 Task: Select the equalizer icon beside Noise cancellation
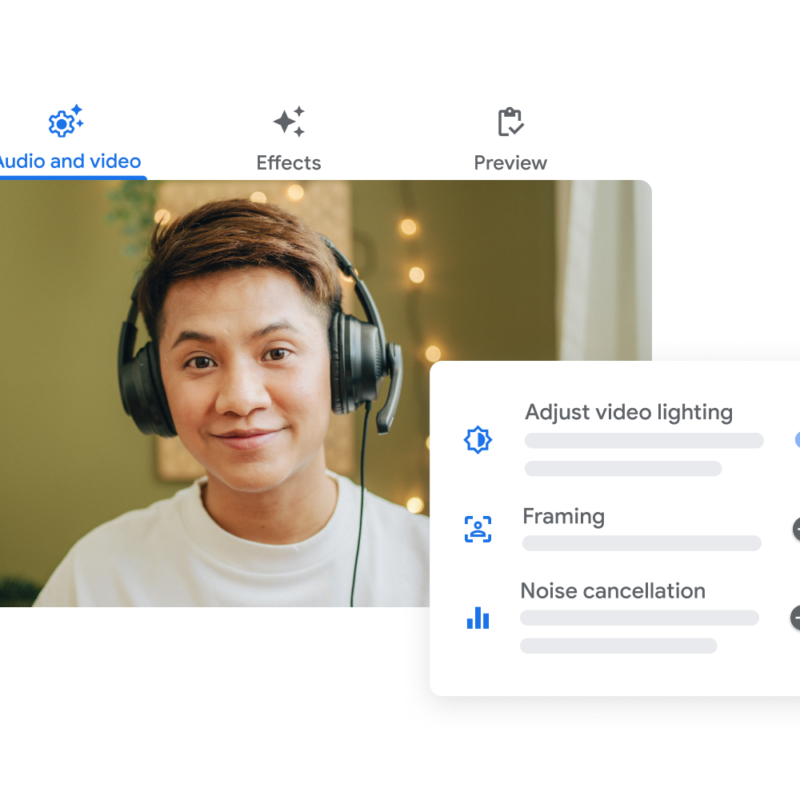(477, 618)
